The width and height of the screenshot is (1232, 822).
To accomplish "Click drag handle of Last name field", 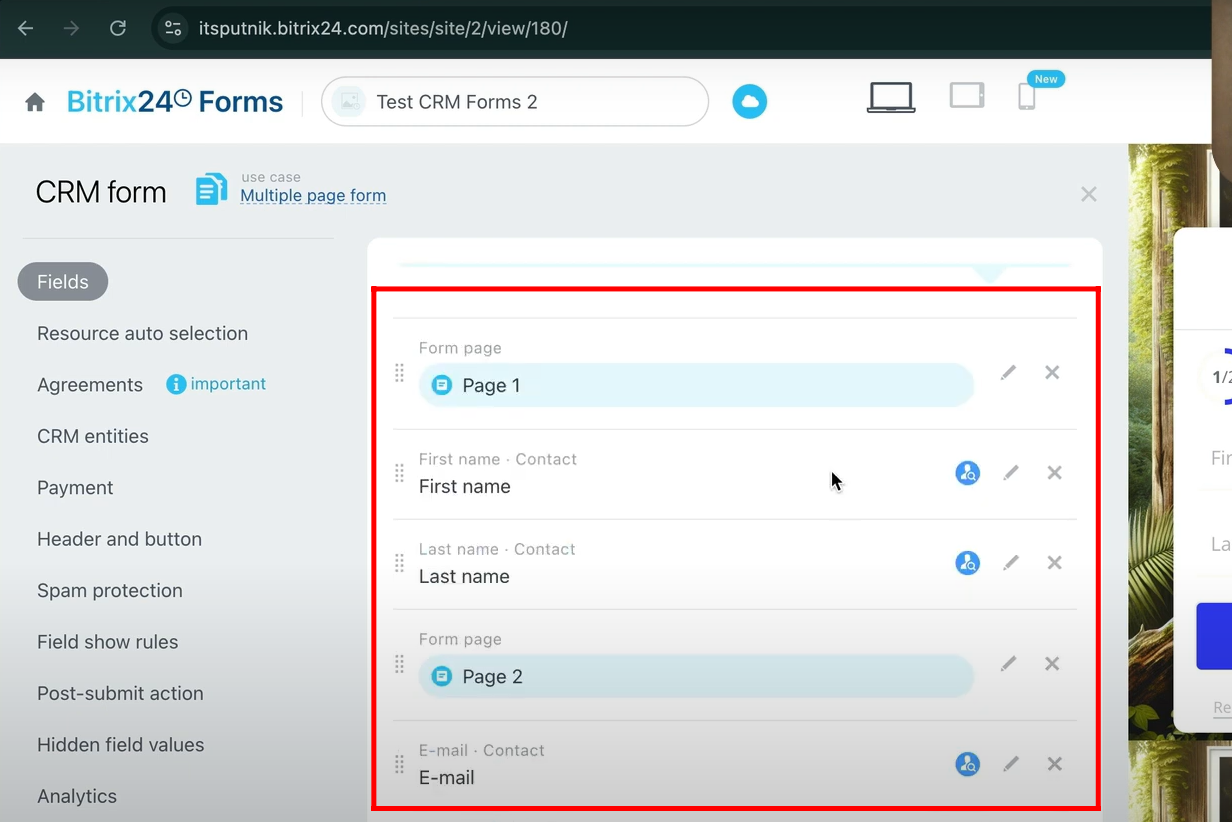I will tap(399, 563).
